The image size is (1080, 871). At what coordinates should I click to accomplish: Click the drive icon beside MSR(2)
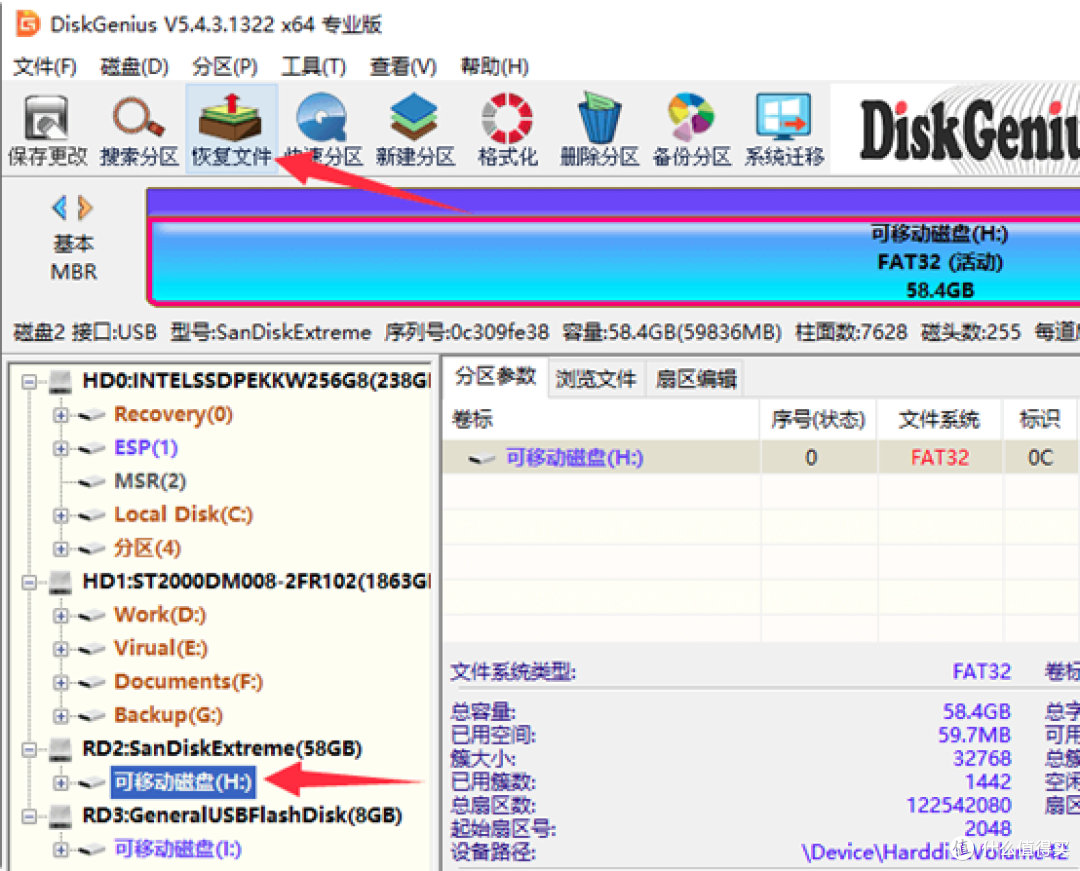(x=92, y=482)
